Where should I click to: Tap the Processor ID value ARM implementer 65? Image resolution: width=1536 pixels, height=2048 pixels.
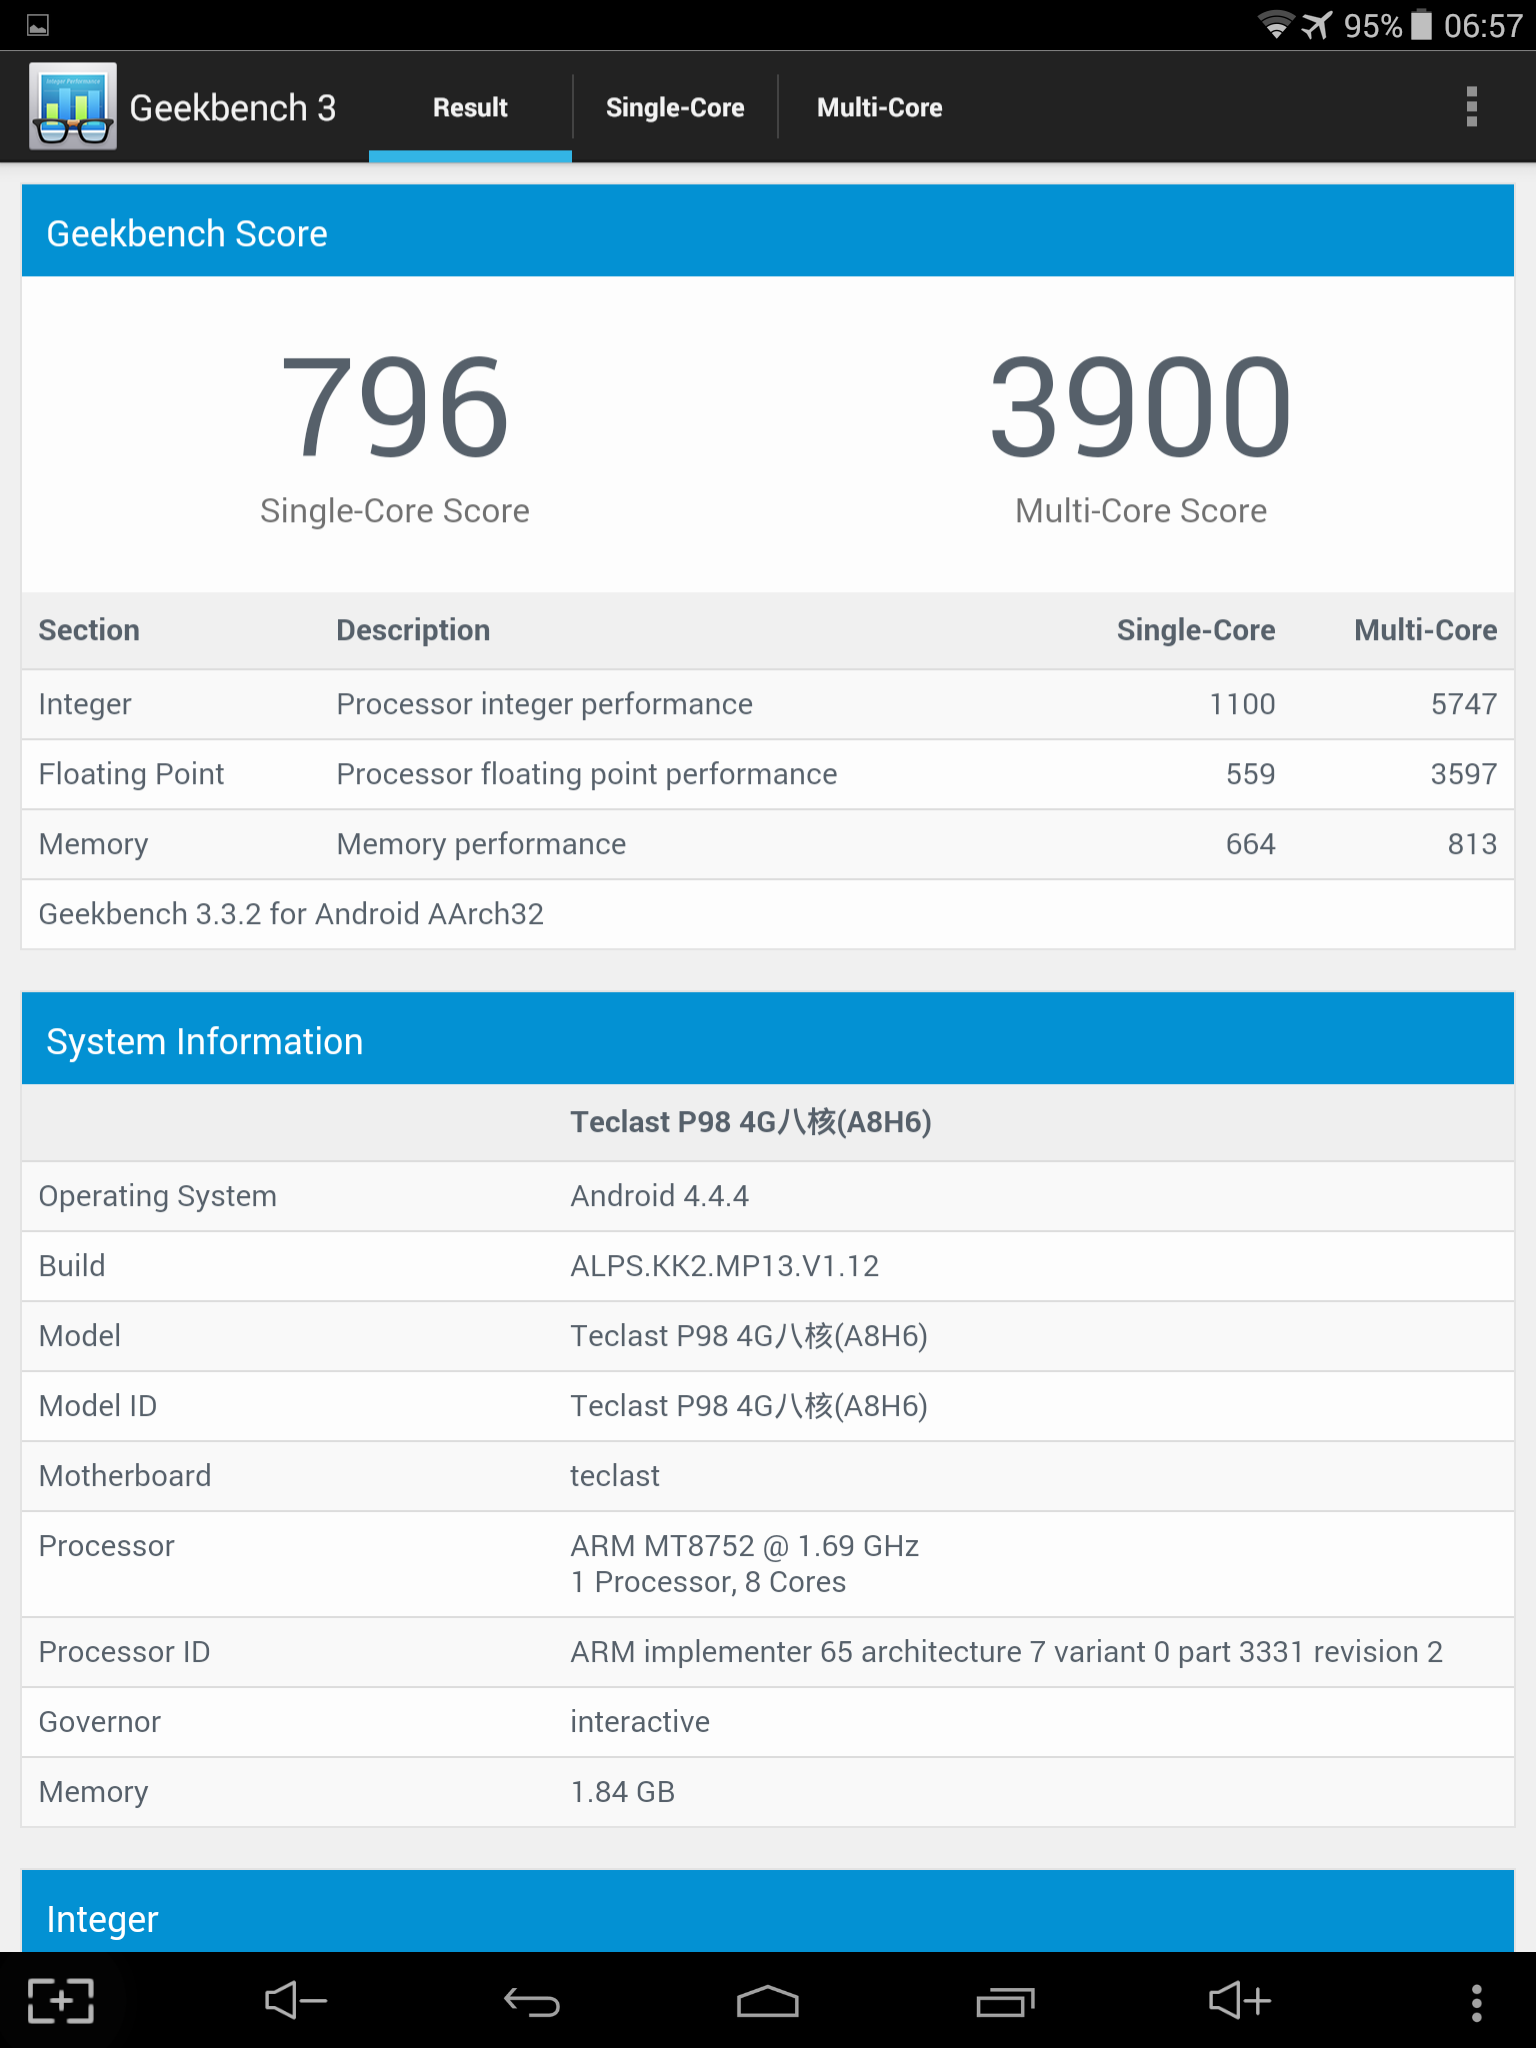pos(1007,1652)
